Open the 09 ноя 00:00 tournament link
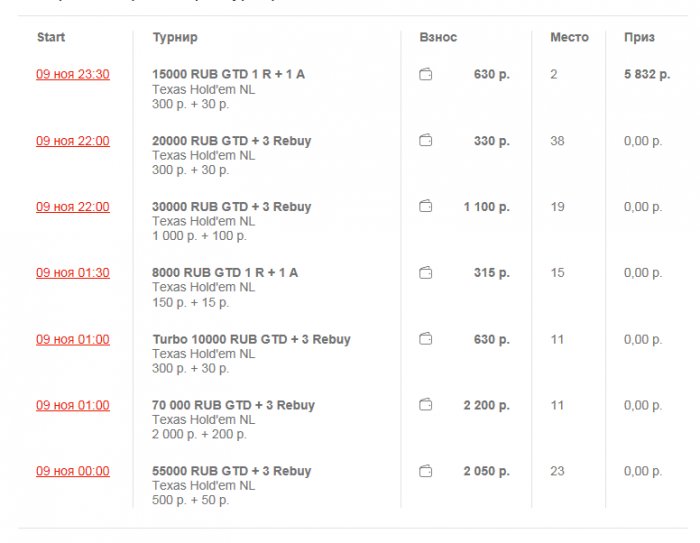Viewport: 700px width, 543px height. coord(73,471)
